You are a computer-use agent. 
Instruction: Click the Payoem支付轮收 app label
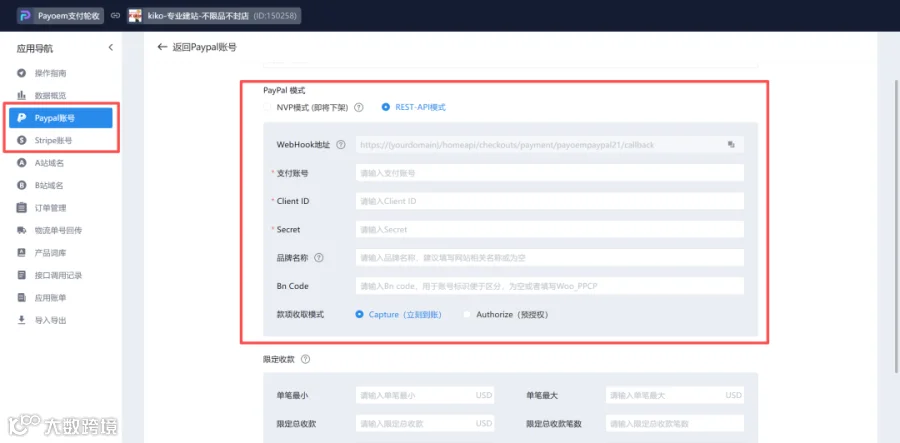(69, 16)
